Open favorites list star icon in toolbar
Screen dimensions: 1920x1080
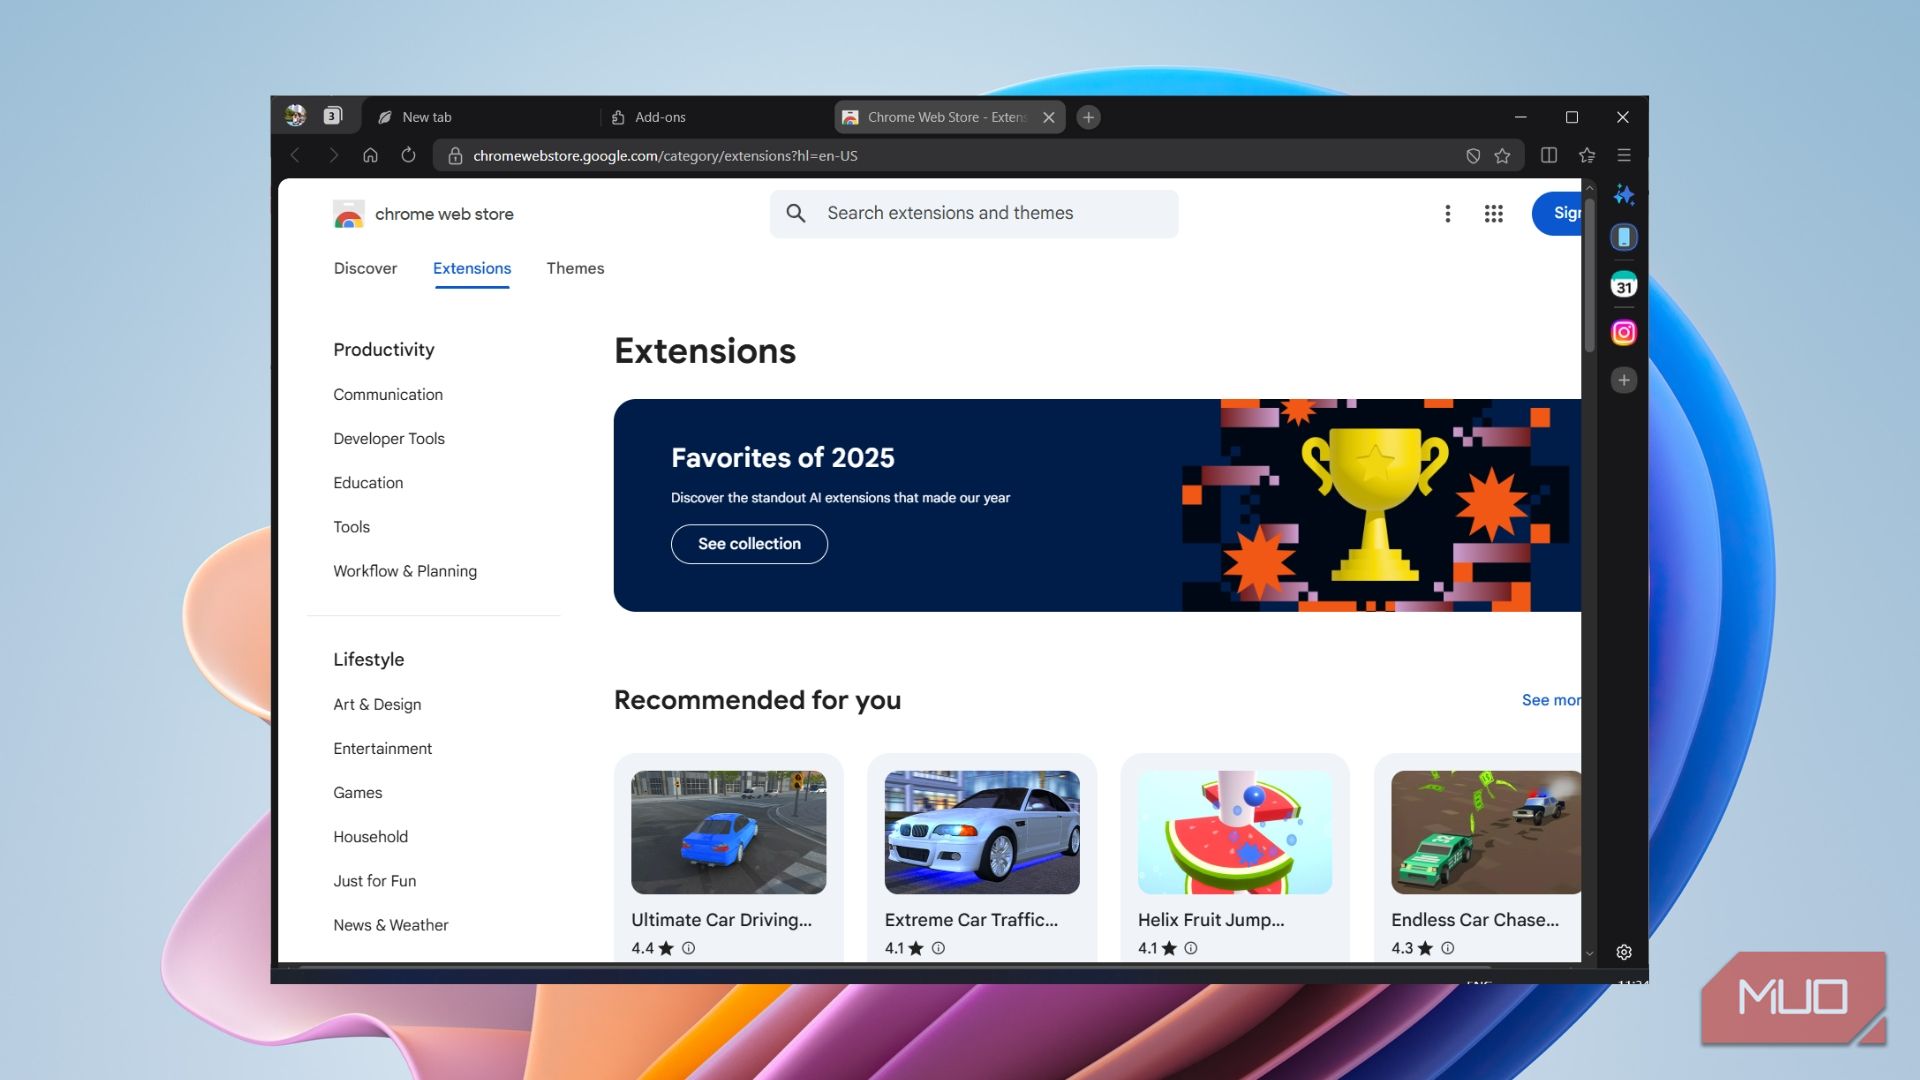point(1587,155)
